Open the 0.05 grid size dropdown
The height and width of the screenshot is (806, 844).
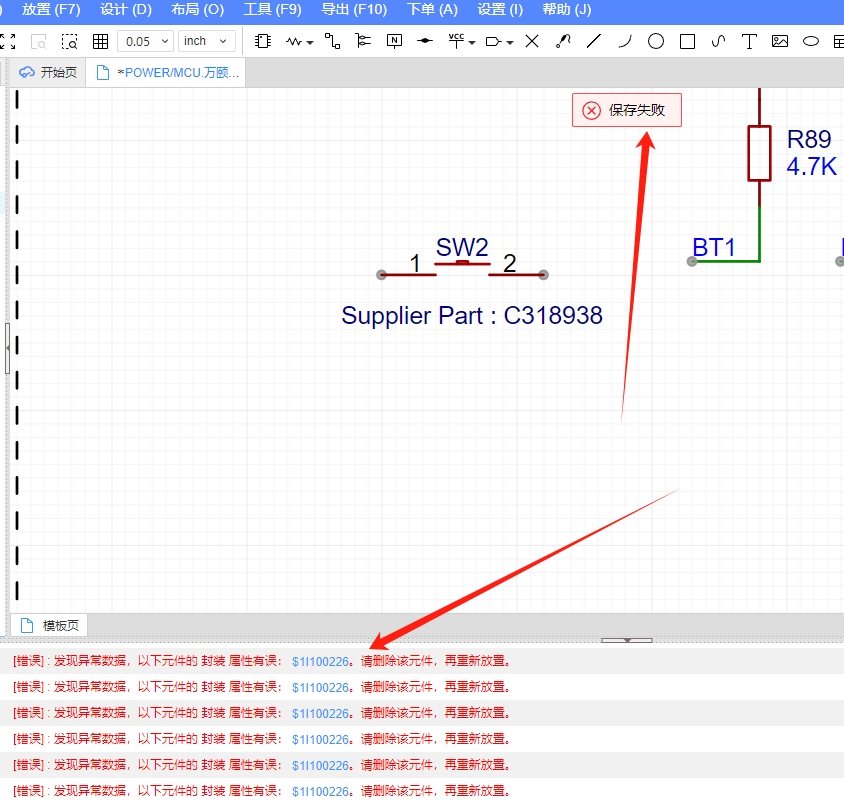[x=145, y=41]
